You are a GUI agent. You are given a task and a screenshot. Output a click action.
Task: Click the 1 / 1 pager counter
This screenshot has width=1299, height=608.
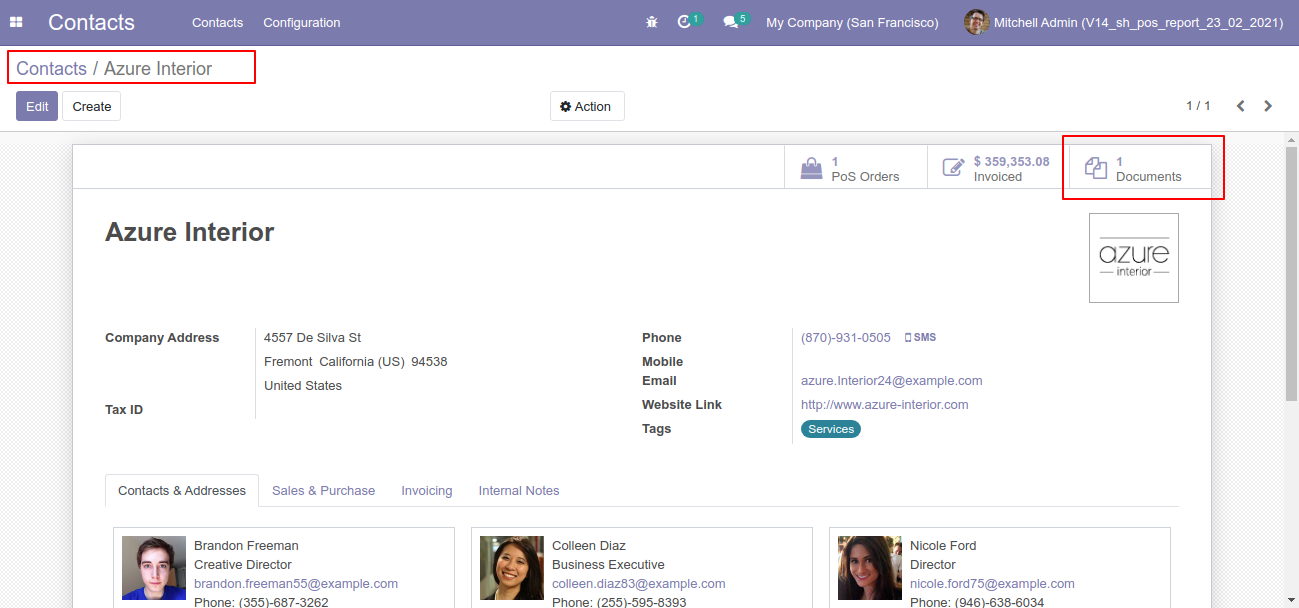point(1198,106)
